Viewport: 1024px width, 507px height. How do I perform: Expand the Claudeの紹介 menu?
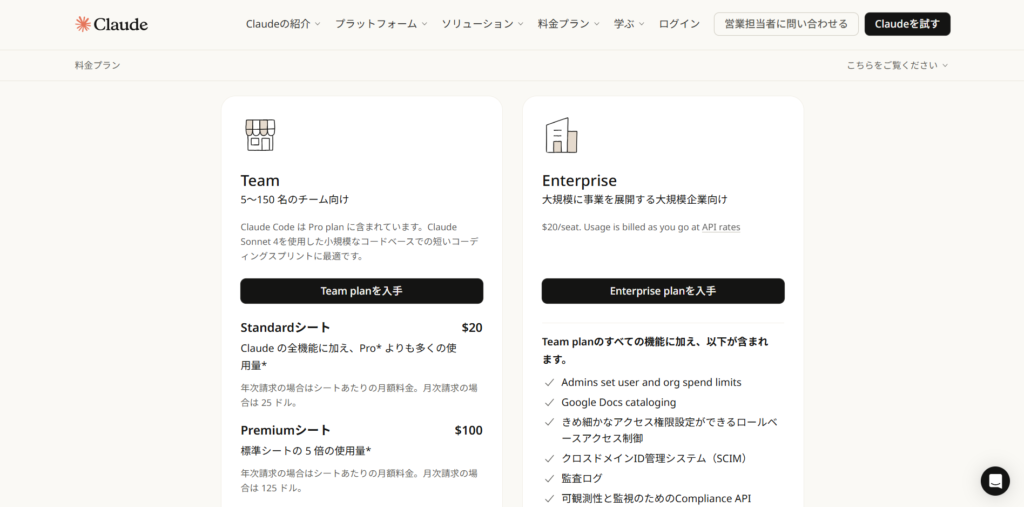(283, 24)
